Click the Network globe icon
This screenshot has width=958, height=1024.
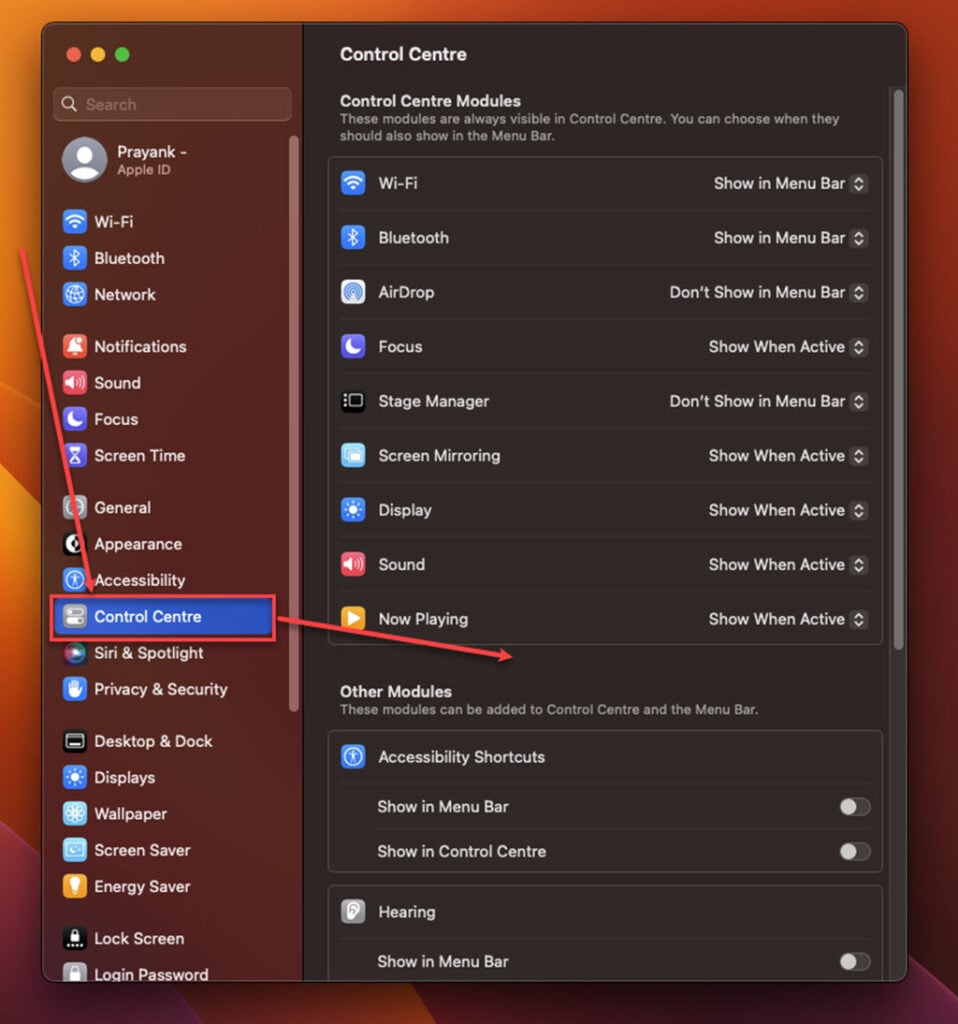(x=74, y=295)
